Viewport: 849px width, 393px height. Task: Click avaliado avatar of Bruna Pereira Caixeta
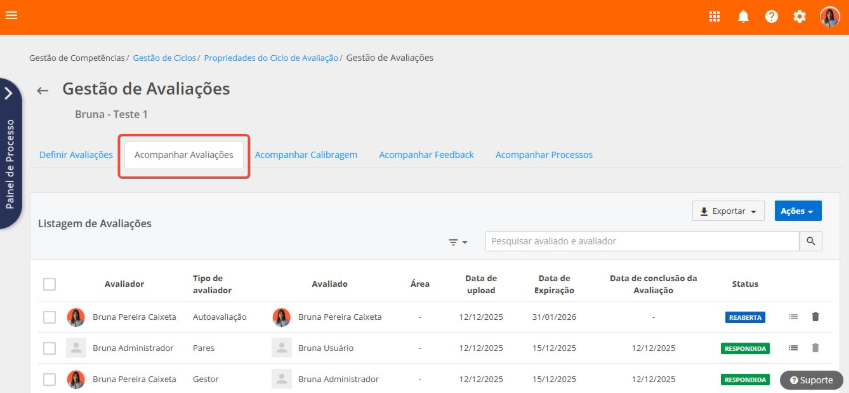281,317
